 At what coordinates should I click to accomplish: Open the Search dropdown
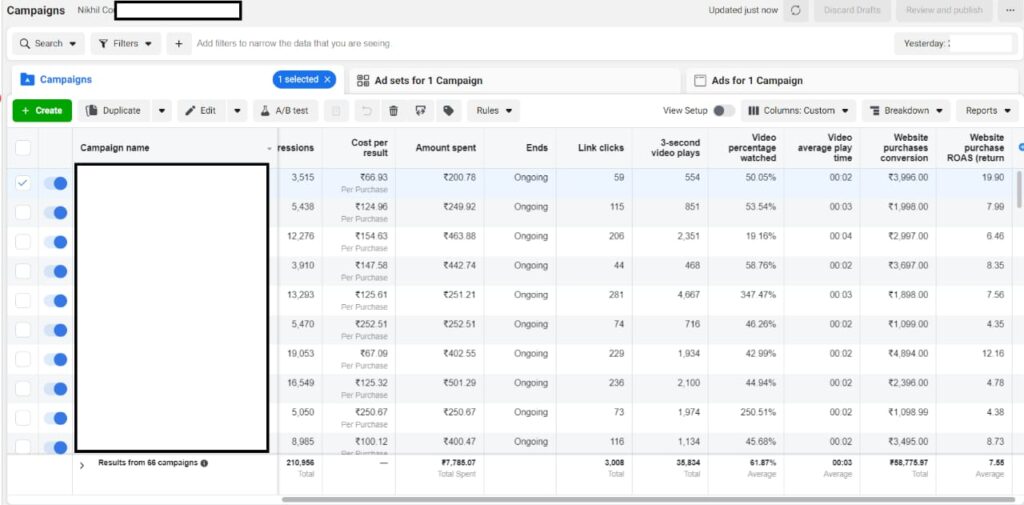48,44
